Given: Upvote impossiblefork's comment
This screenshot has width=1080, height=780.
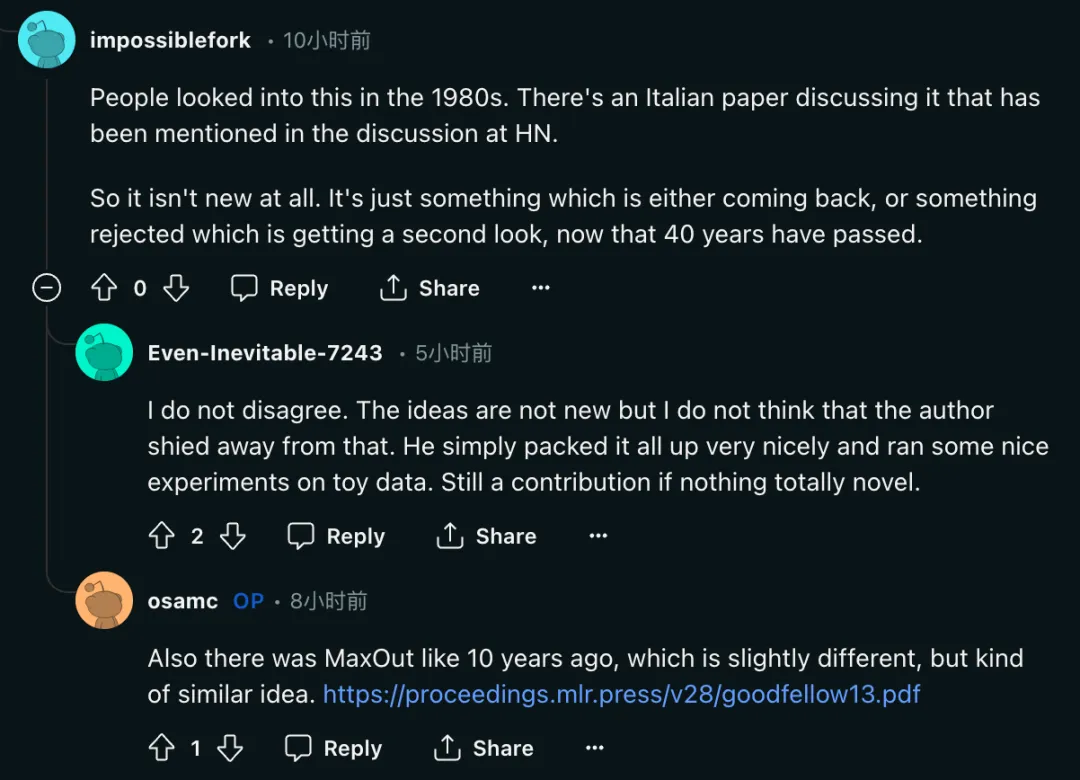Looking at the screenshot, I should point(104,289).
